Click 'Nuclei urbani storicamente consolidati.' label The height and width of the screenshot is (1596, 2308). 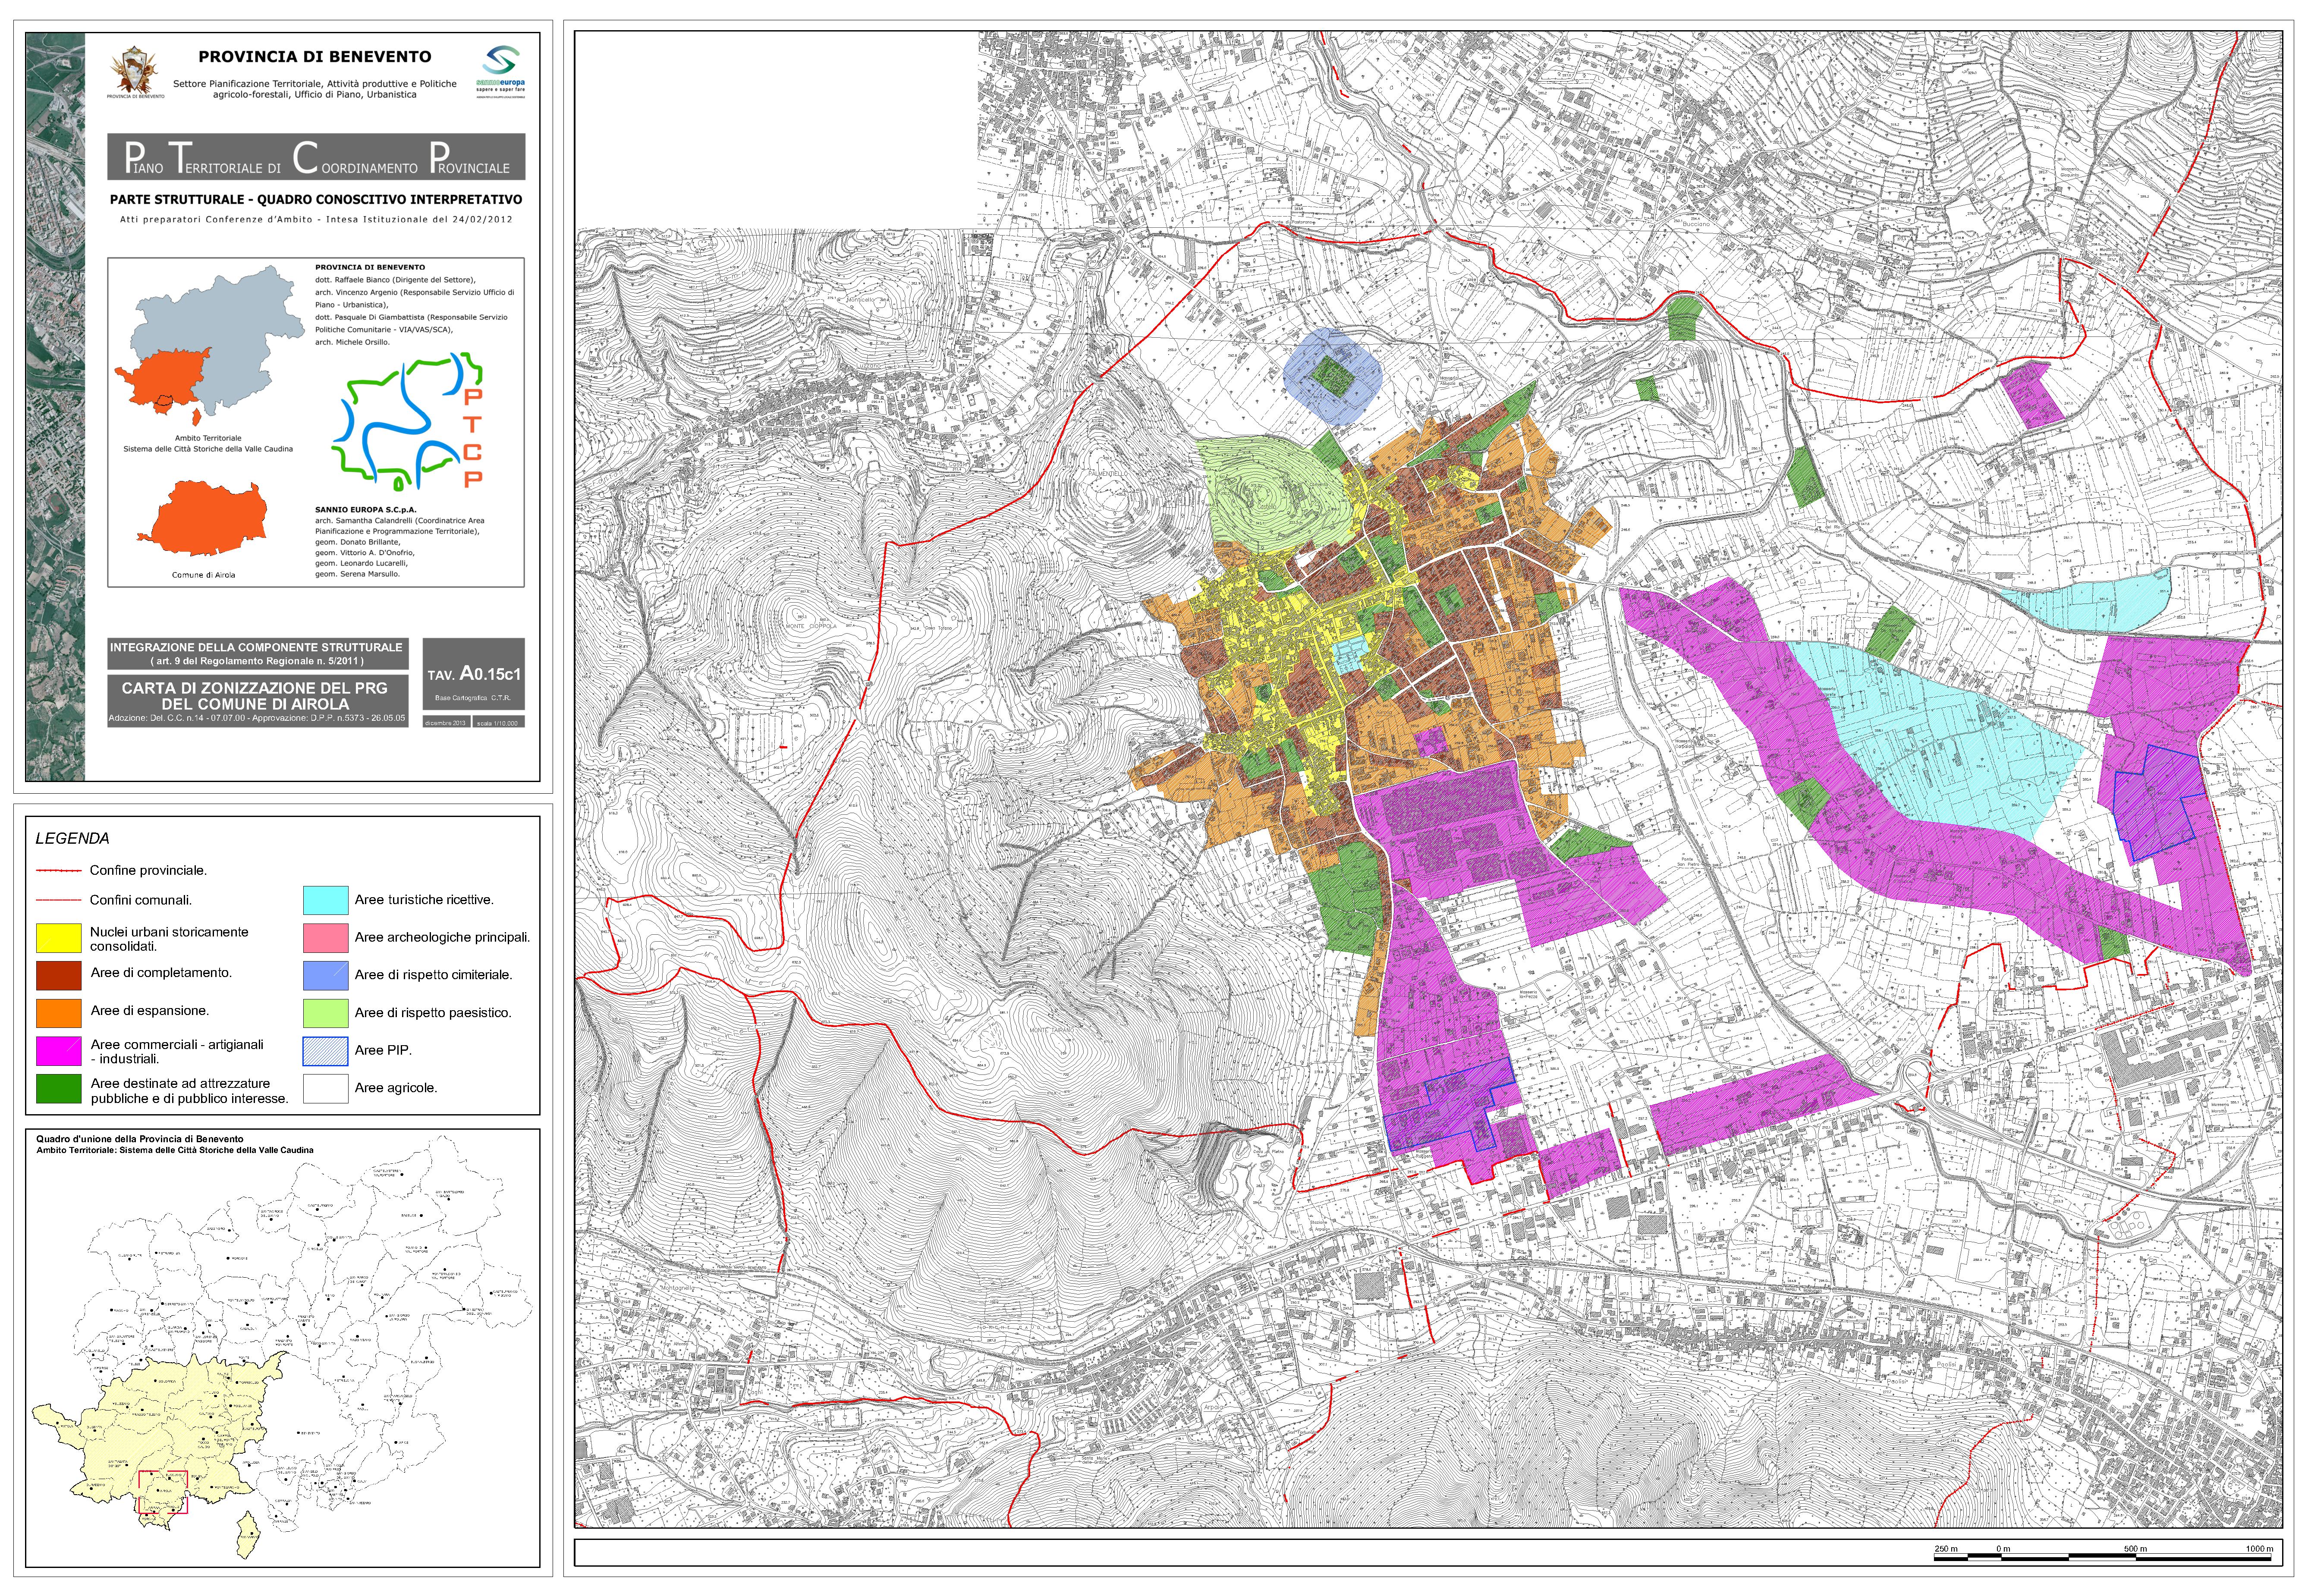[169, 939]
